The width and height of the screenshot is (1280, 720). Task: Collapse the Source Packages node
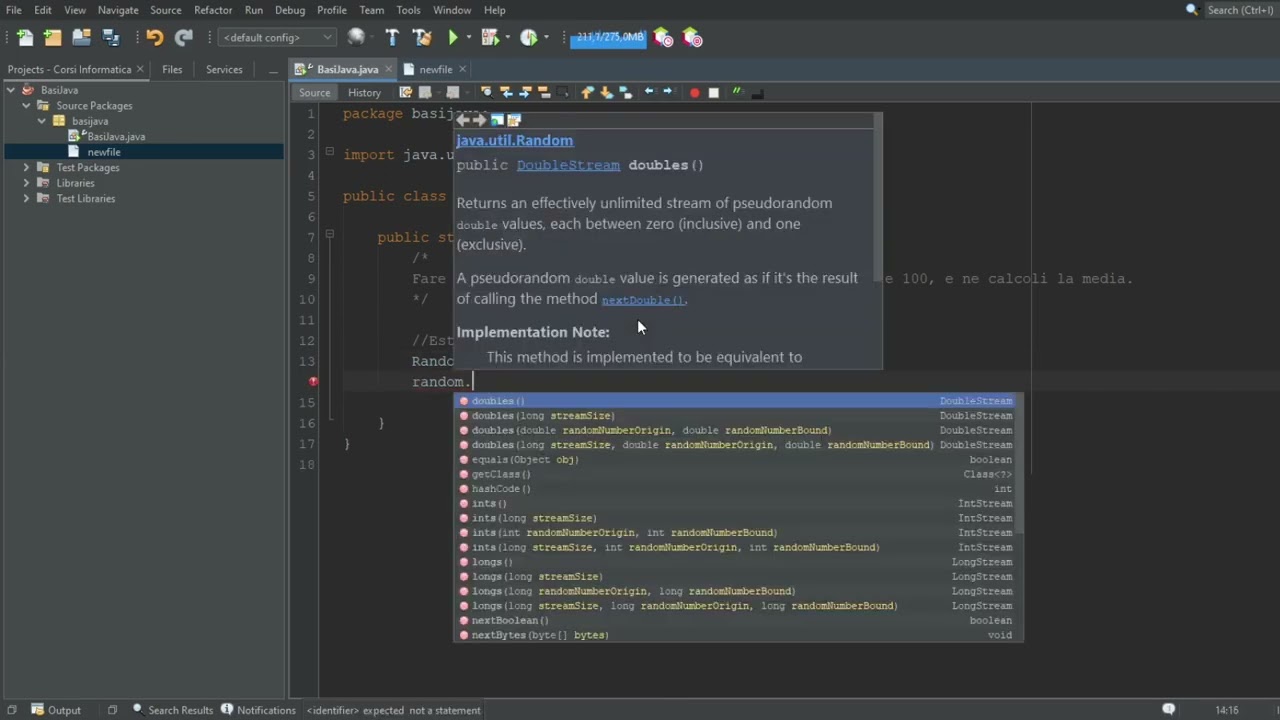(x=26, y=105)
